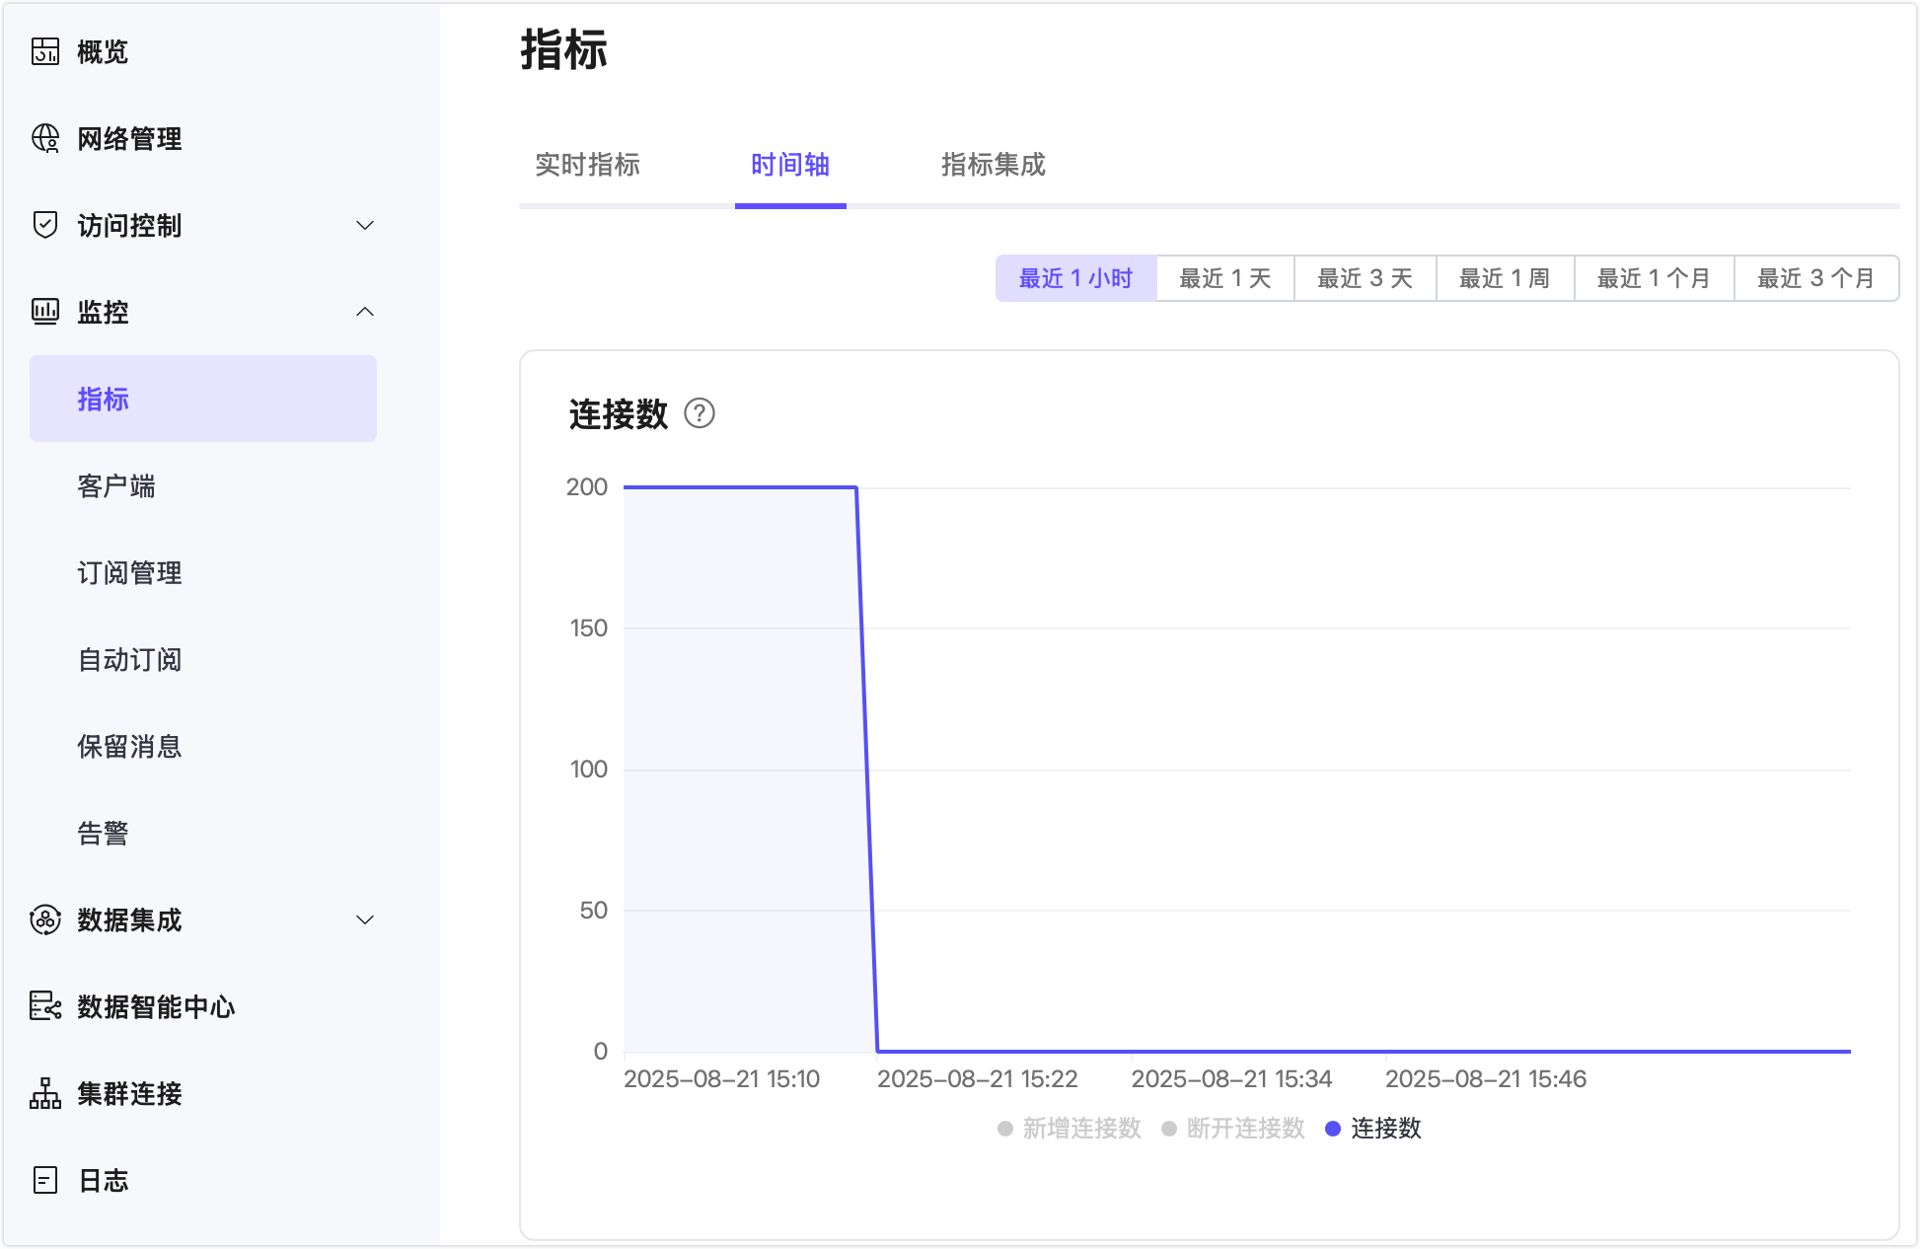Image resolution: width=1920 pixels, height=1249 pixels.
Task: Toggle the 新增连接数 legend series
Action: (1068, 1129)
